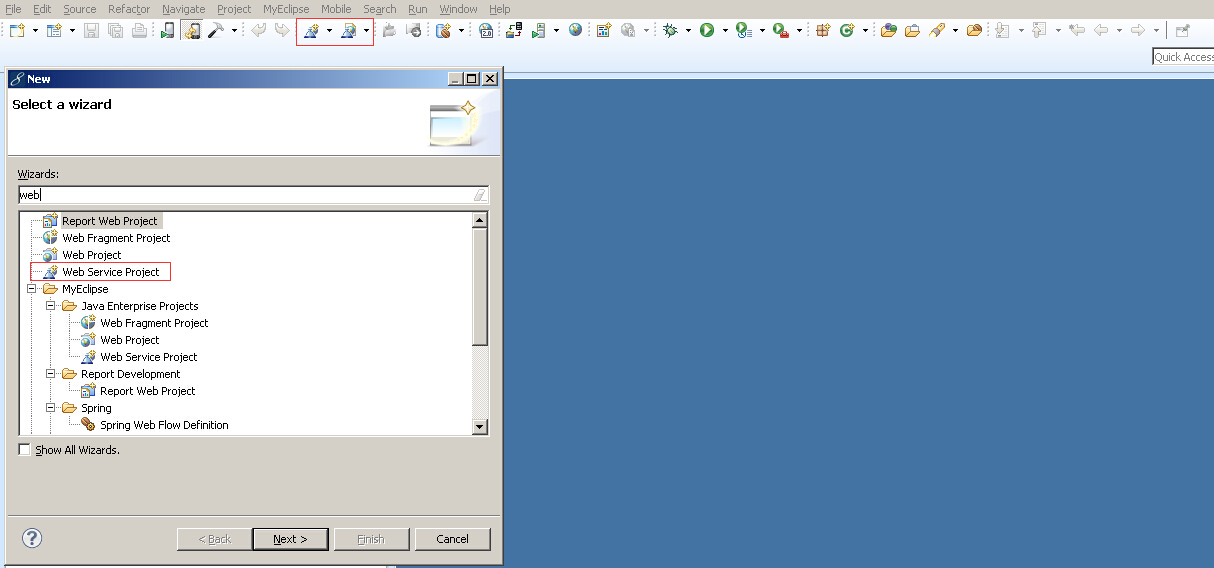Open the Source menu
1214x568 pixels.
[80, 9]
